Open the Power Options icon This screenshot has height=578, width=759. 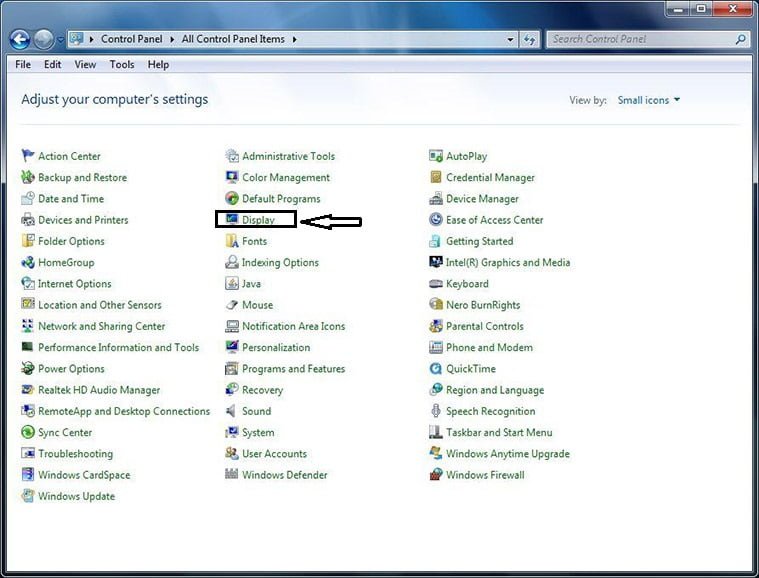tap(28, 368)
